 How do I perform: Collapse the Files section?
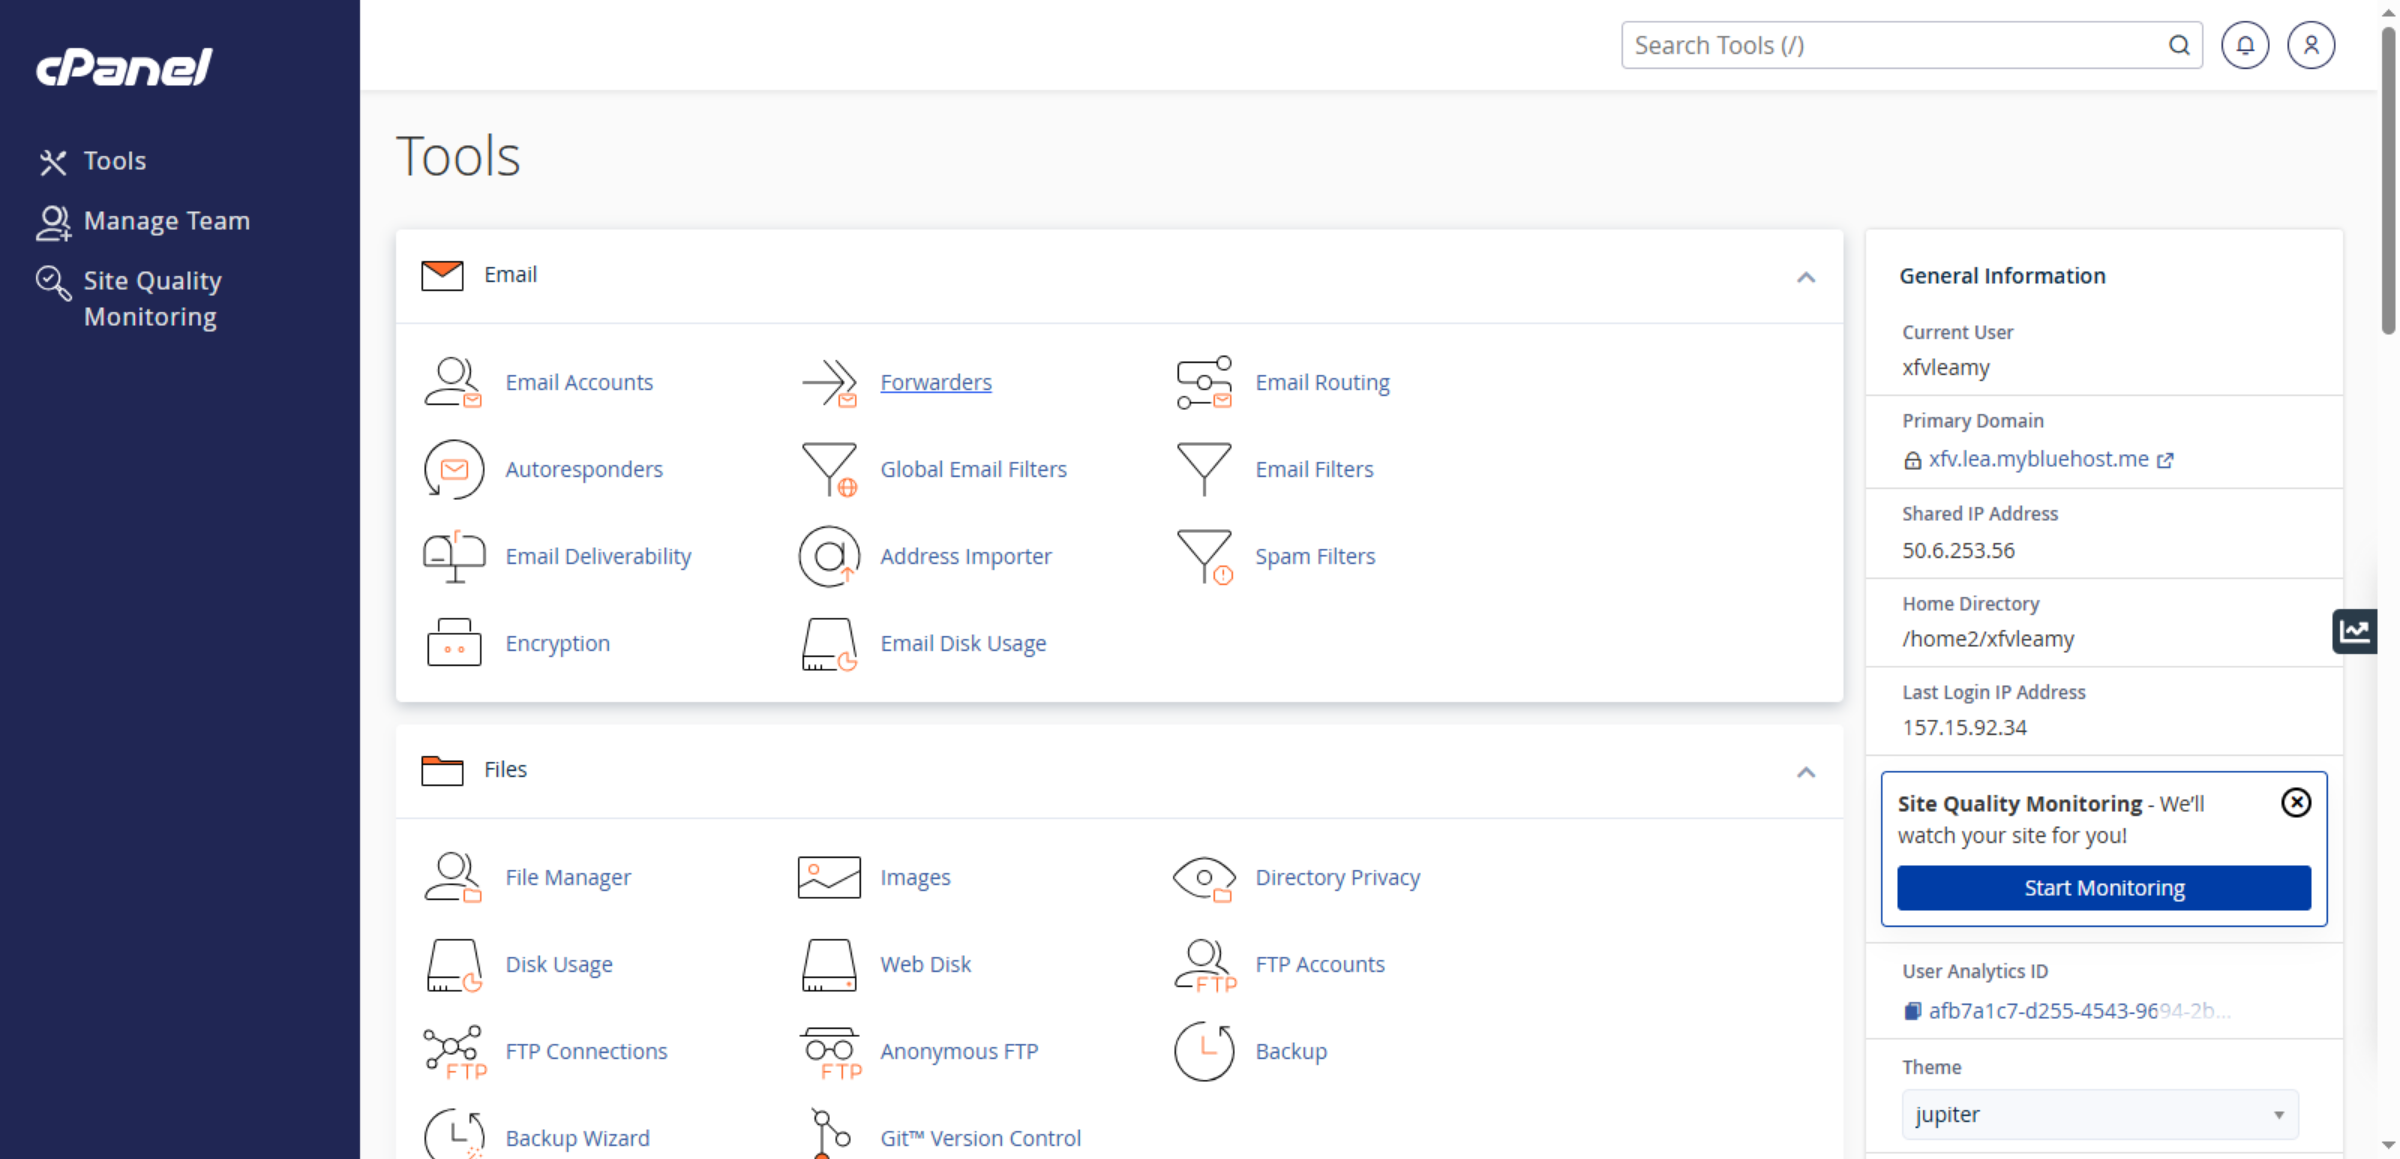click(1806, 772)
